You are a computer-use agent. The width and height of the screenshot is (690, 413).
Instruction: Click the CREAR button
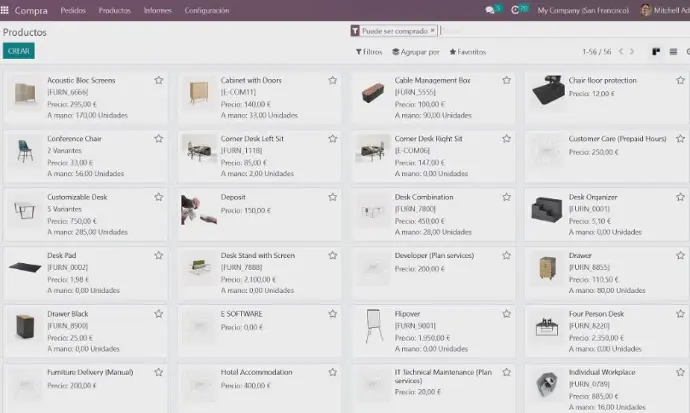point(18,51)
